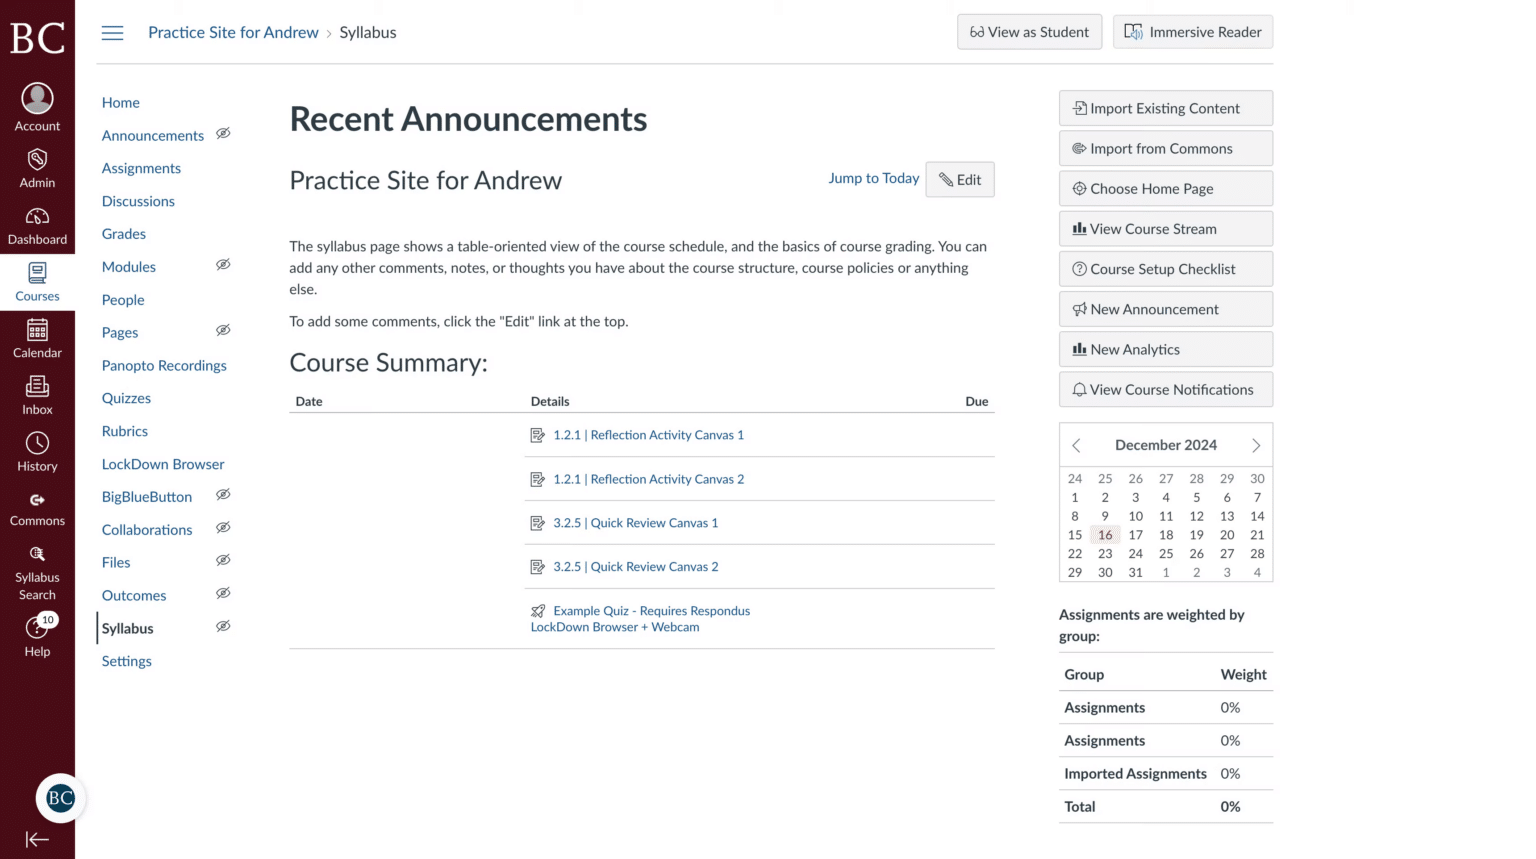Advance the mini calendar to January
Screen dimensions: 1536x859
coord(1256,445)
